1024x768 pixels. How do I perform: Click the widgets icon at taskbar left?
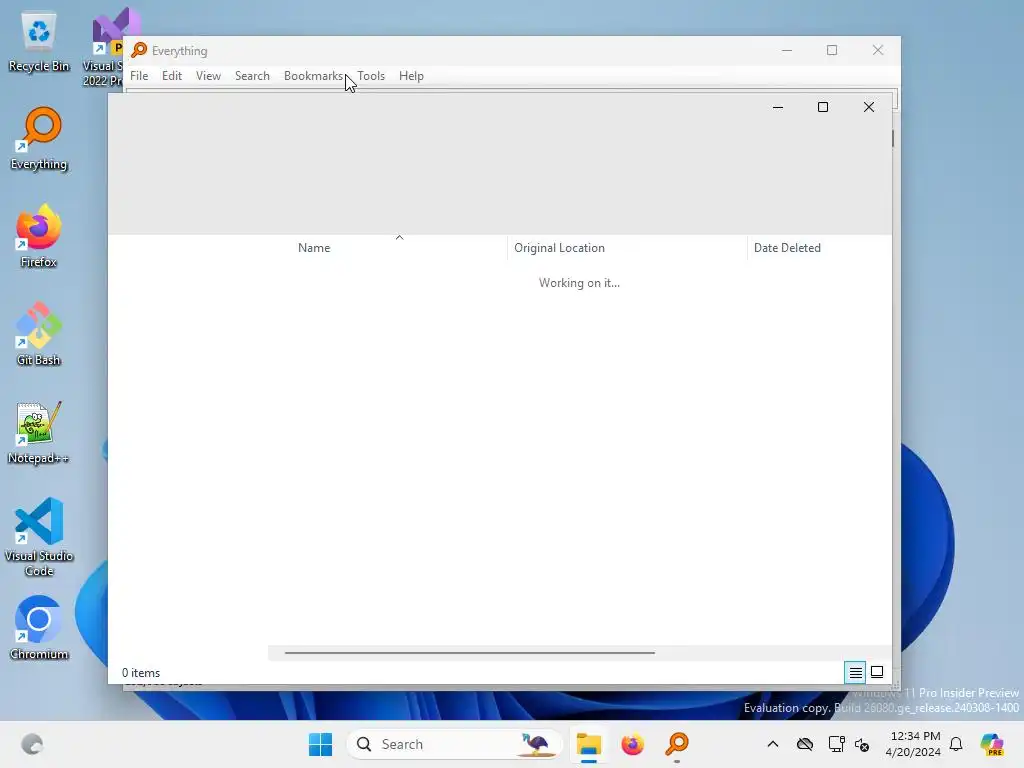[31, 744]
